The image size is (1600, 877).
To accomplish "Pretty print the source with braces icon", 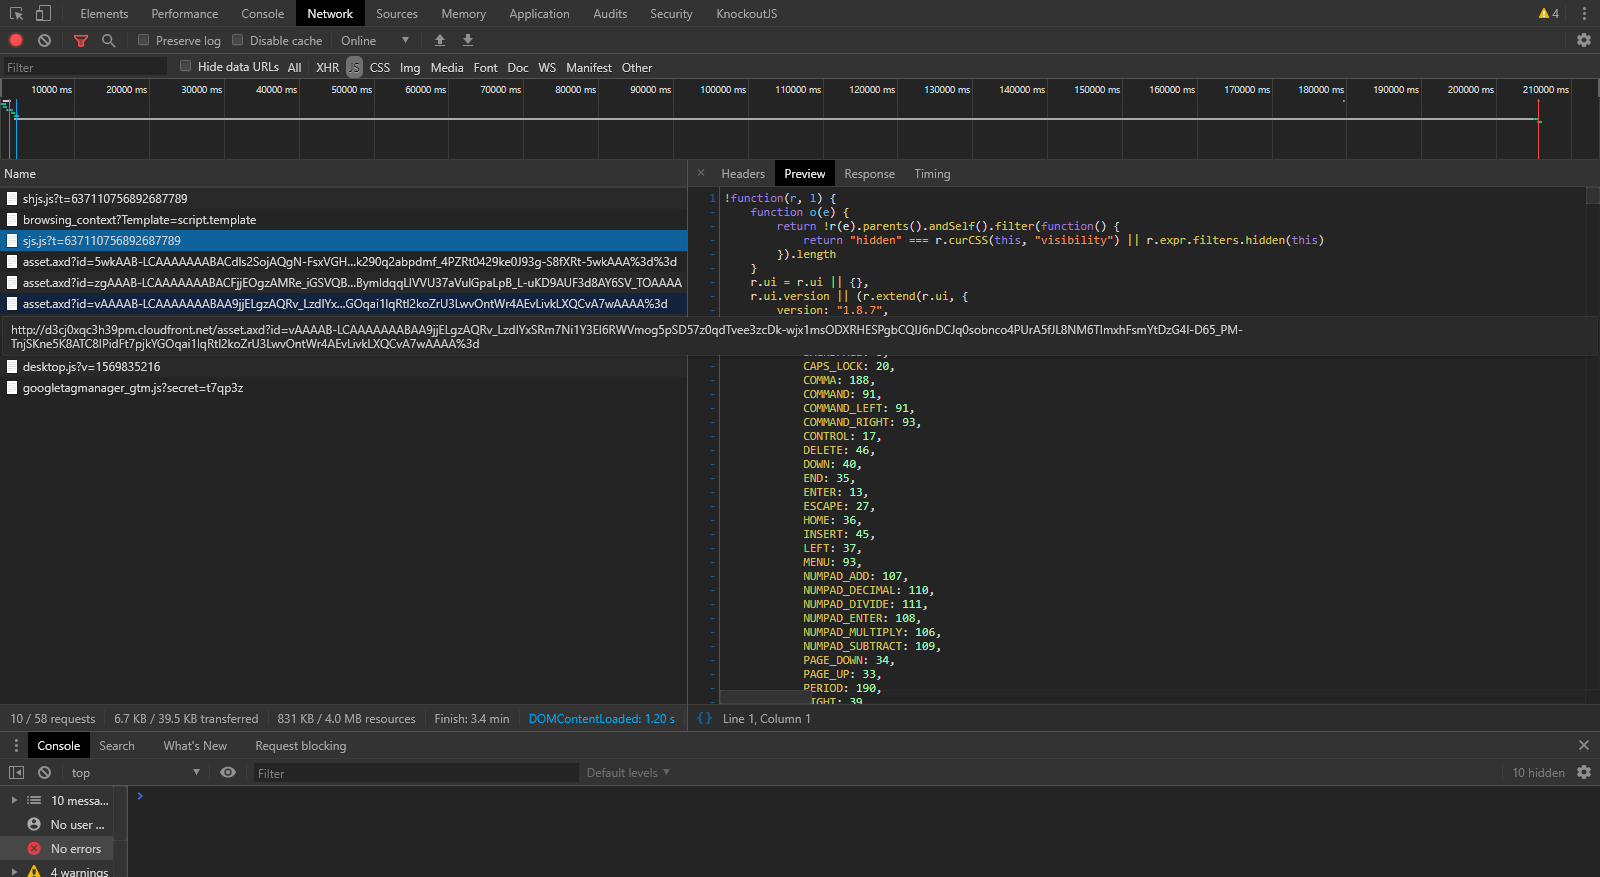I will pos(705,718).
